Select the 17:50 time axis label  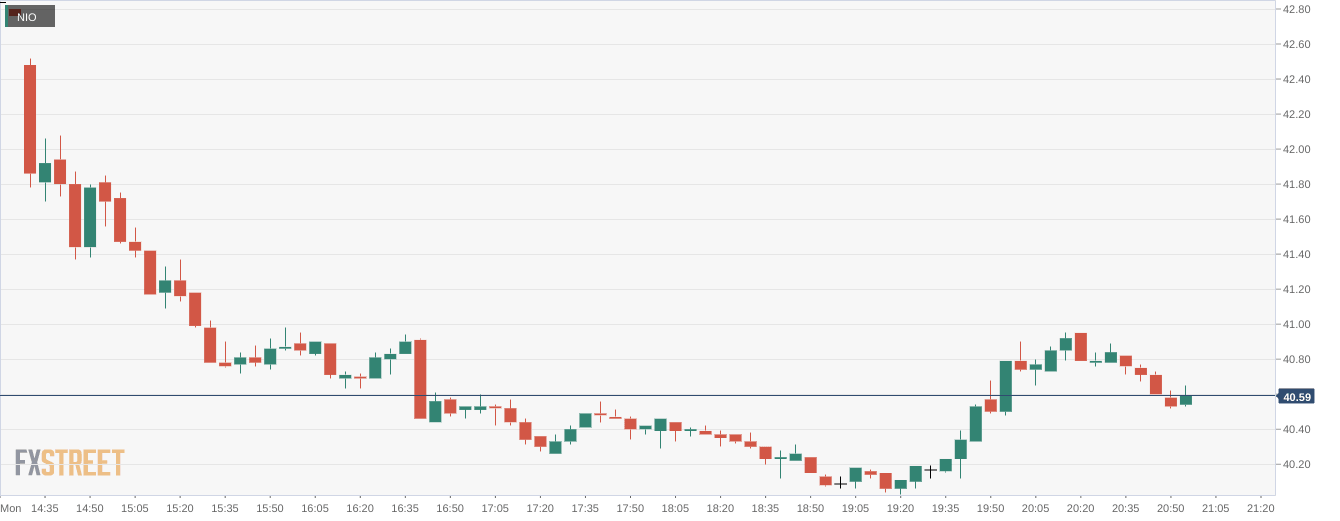[630, 508]
